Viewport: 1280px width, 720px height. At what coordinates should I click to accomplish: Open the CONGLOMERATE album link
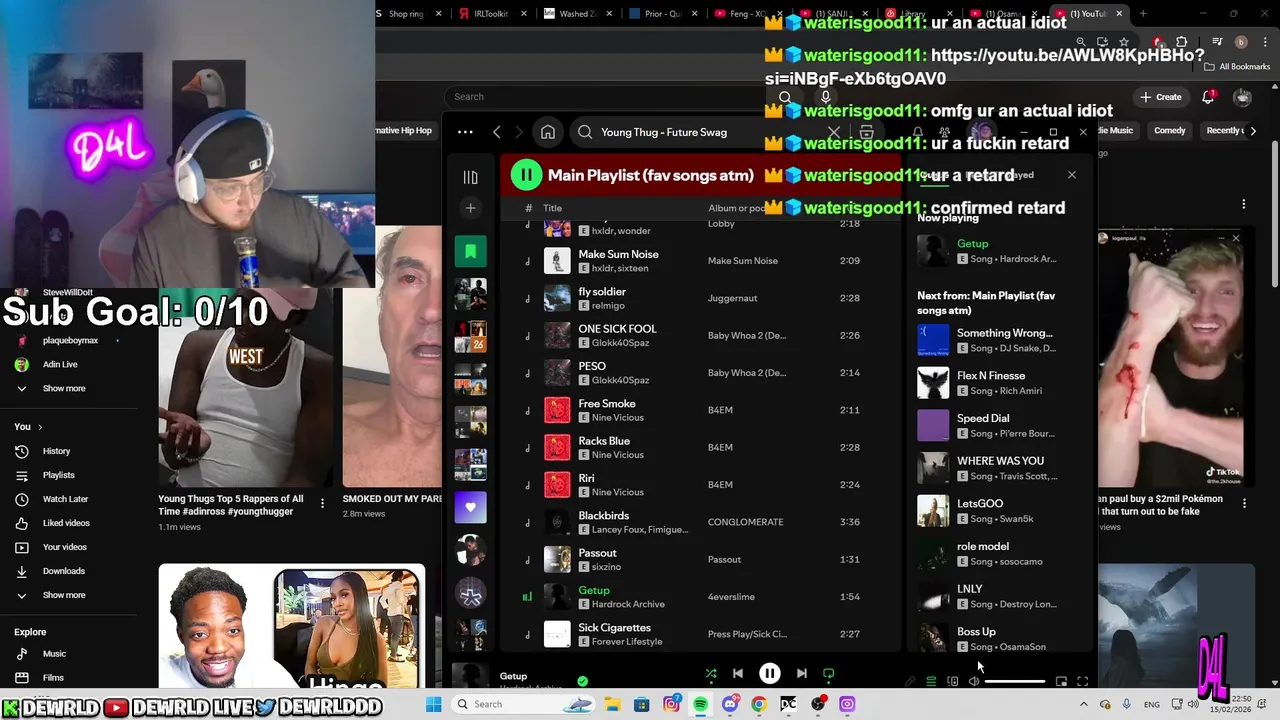(x=745, y=522)
